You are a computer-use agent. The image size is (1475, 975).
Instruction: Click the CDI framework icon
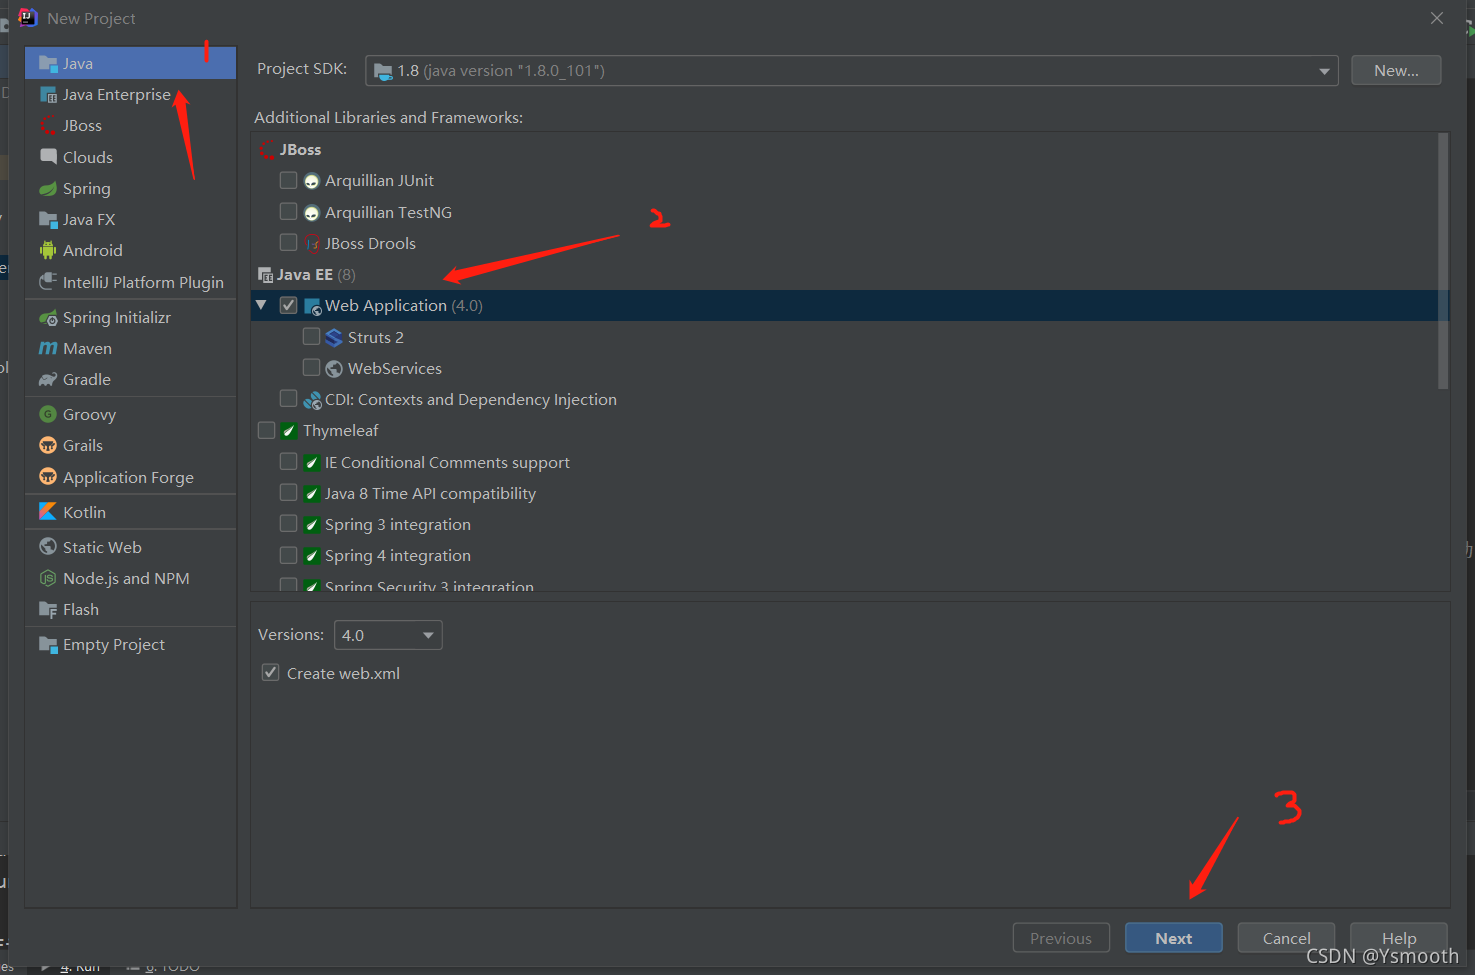pos(312,401)
